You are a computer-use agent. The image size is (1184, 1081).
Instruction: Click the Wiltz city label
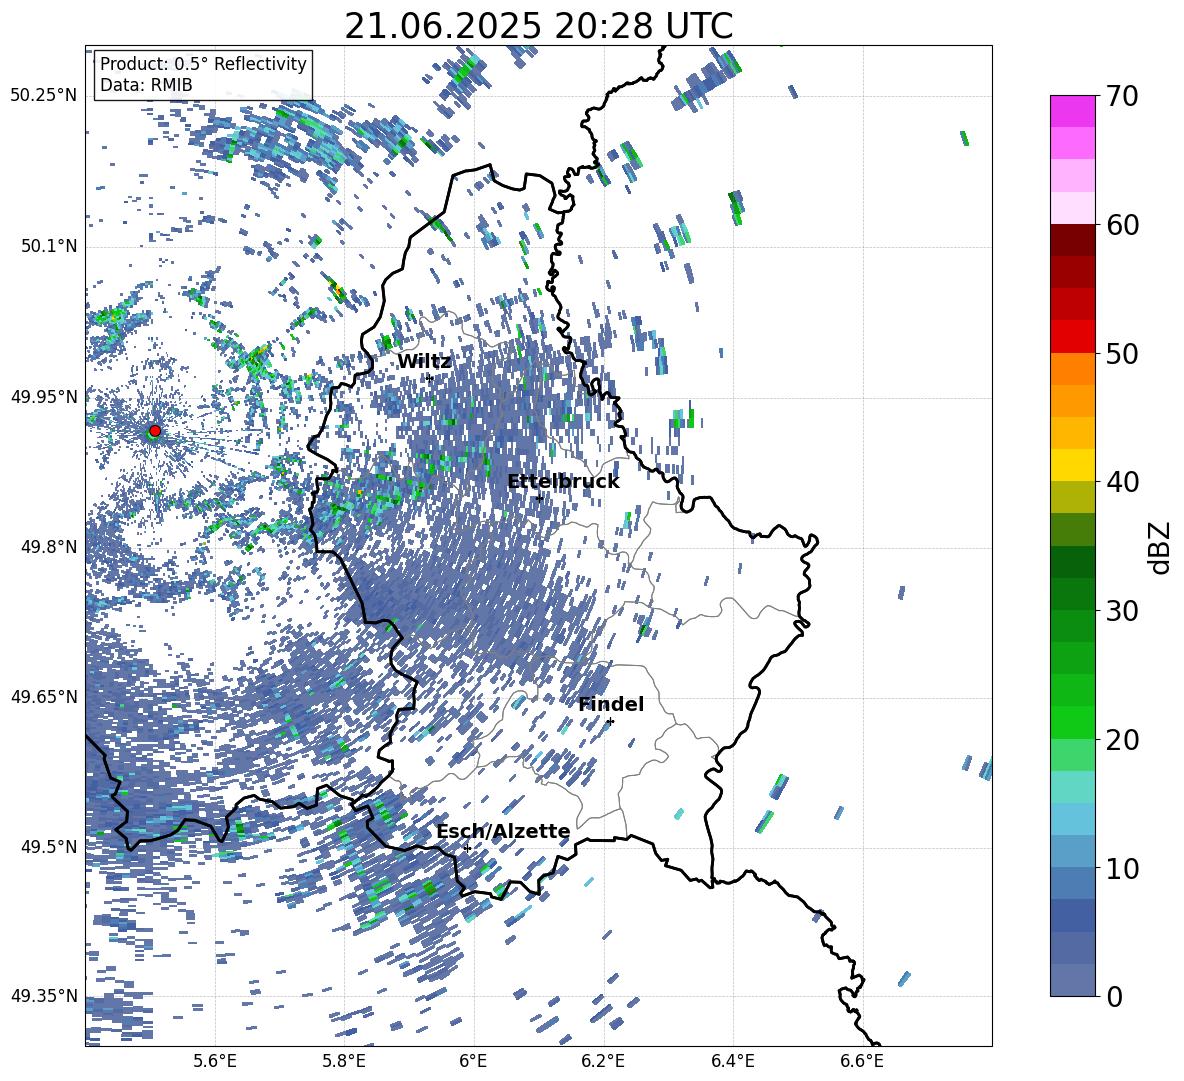point(424,361)
